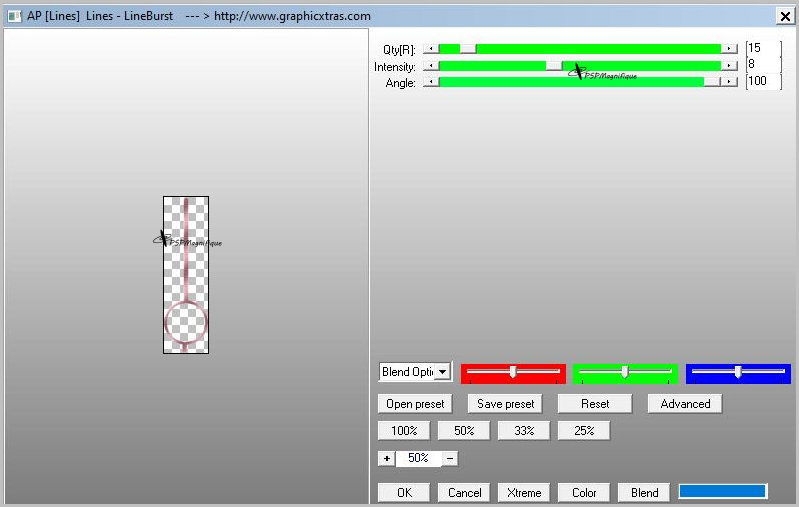The height and width of the screenshot is (507, 799).
Task: Click the red channel slider
Action: [x=513, y=372]
